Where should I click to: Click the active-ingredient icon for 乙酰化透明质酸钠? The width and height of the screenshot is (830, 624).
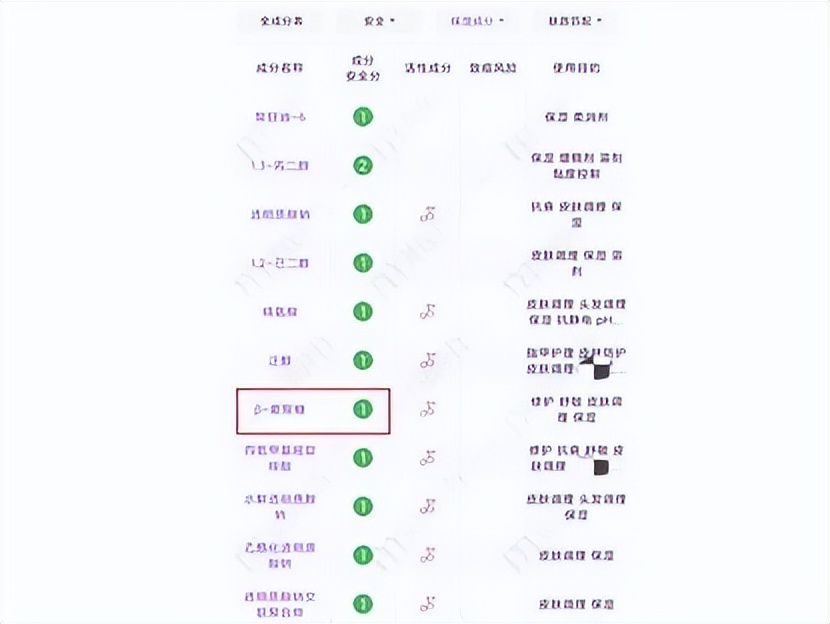[428, 554]
